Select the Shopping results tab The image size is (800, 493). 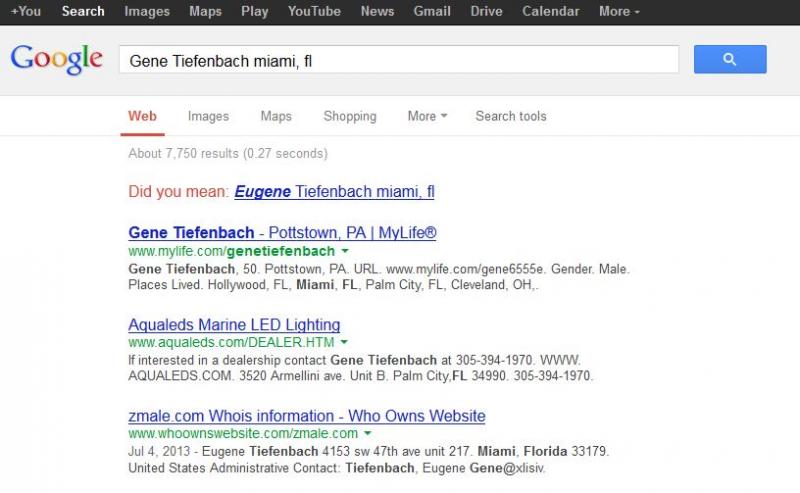[350, 116]
